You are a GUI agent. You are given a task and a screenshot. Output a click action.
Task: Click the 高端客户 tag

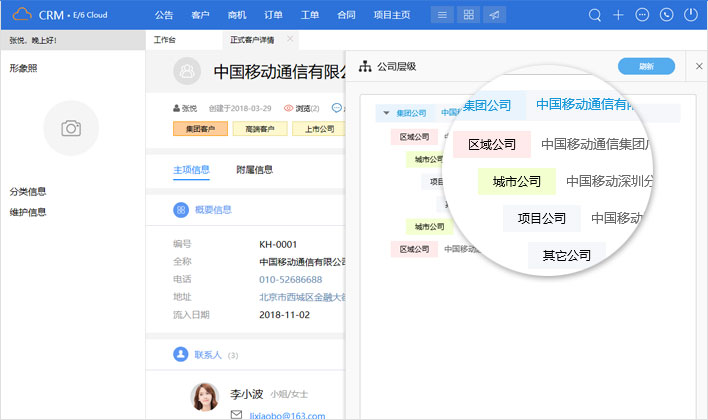tap(260, 129)
